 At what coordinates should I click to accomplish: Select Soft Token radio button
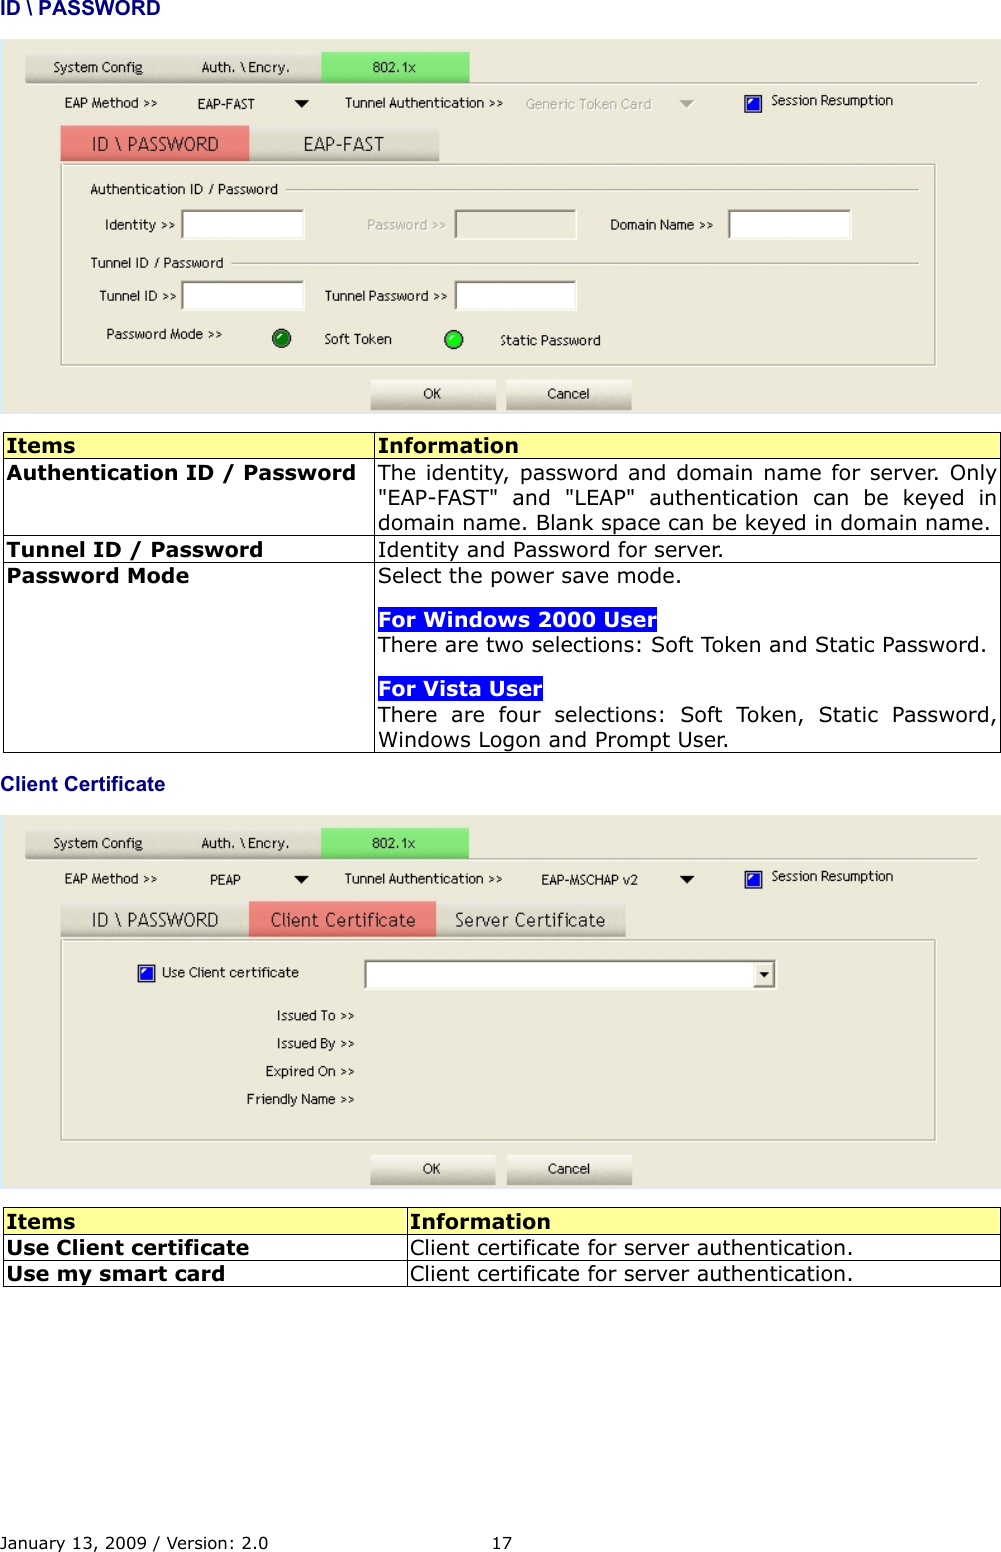click(x=282, y=338)
